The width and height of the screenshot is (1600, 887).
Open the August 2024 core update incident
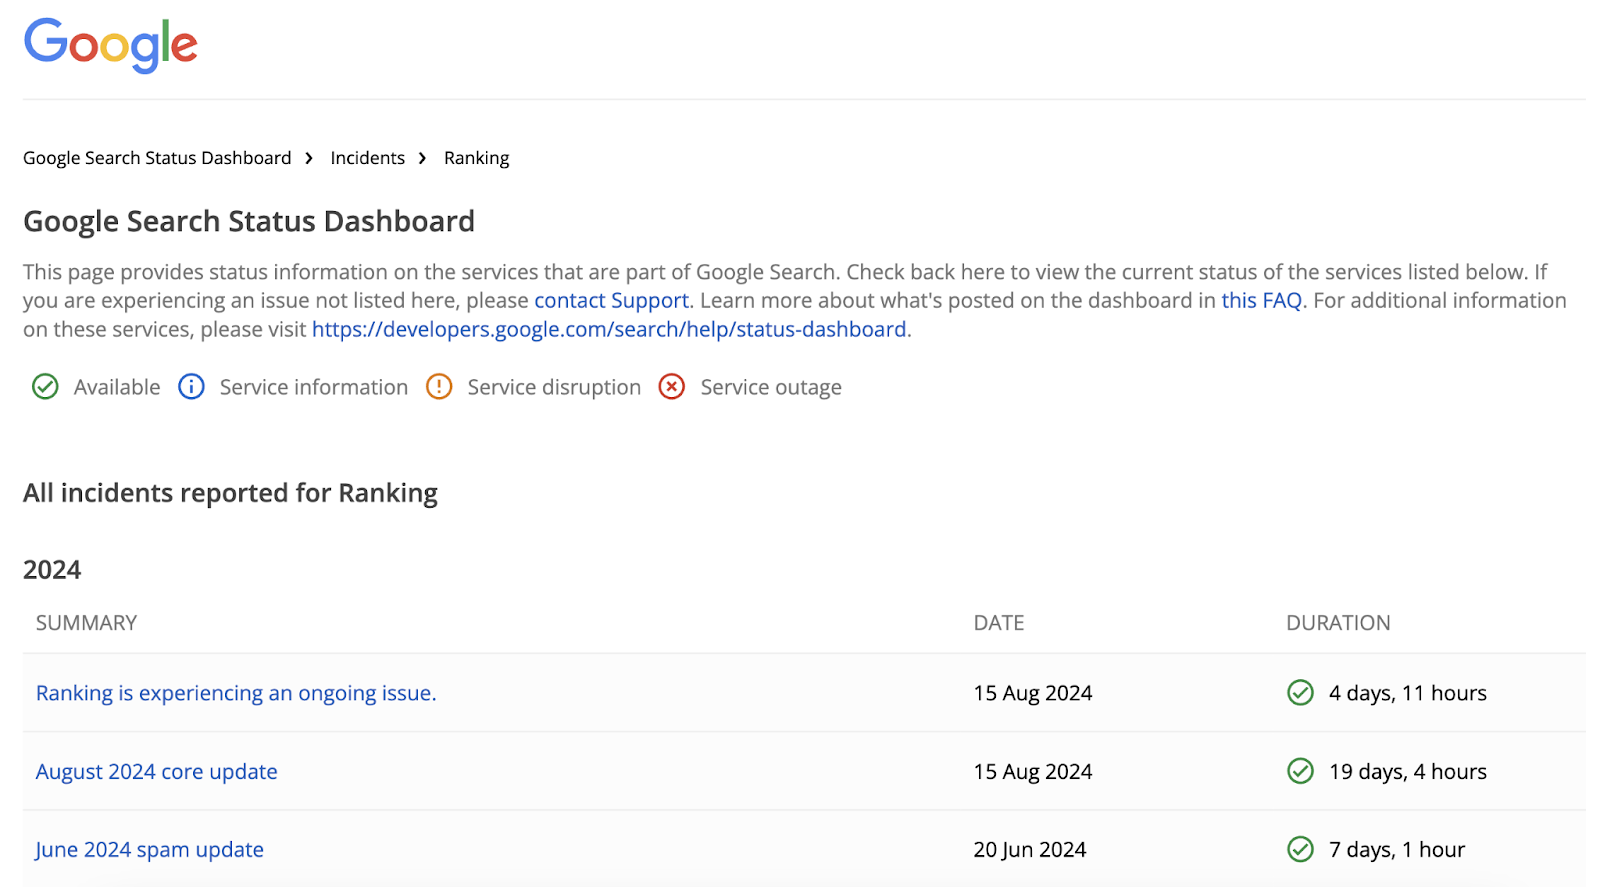coord(157,771)
